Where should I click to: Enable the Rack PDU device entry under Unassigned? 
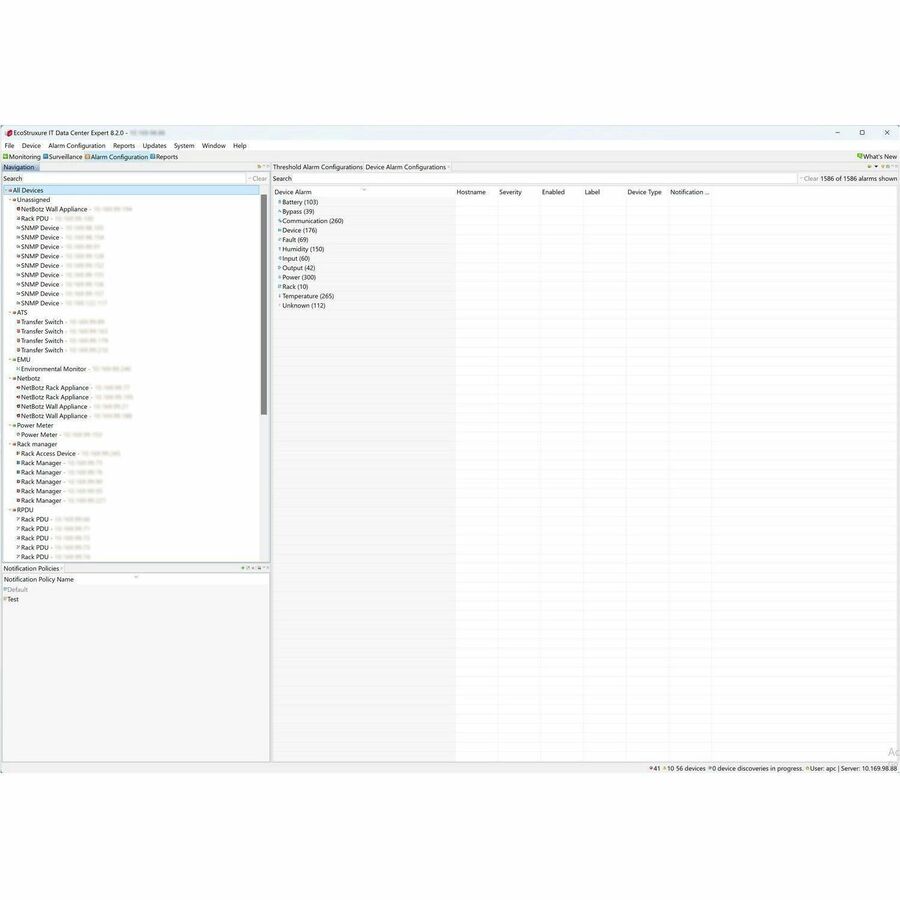pos(37,218)
